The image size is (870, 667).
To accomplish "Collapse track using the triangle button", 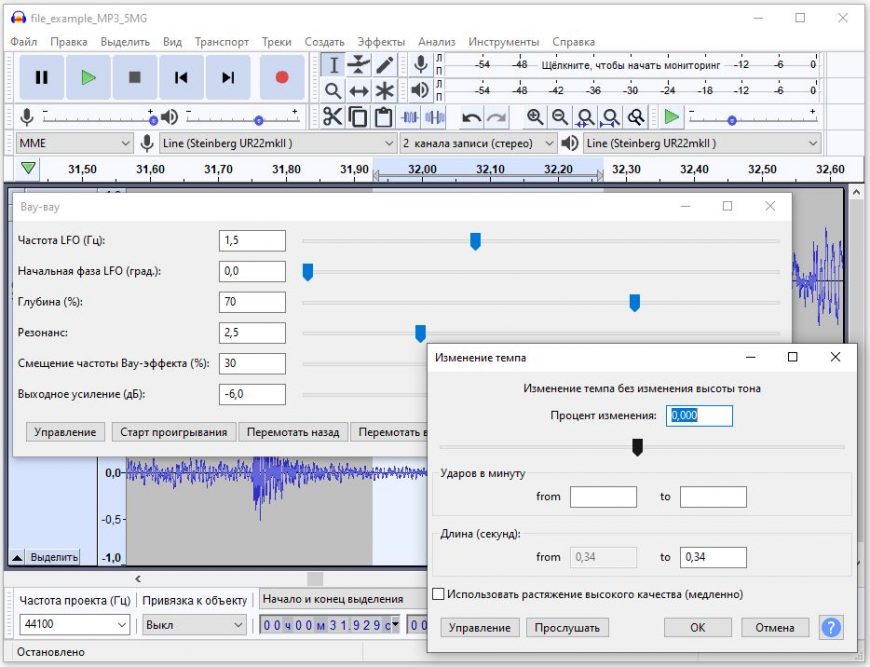I will pyautogui.click(x=17, y=557).
